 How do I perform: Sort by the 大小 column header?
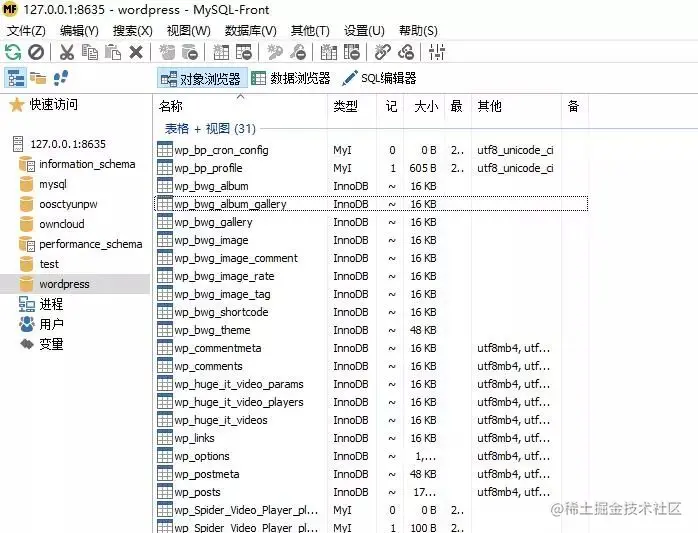coord(424,106)
